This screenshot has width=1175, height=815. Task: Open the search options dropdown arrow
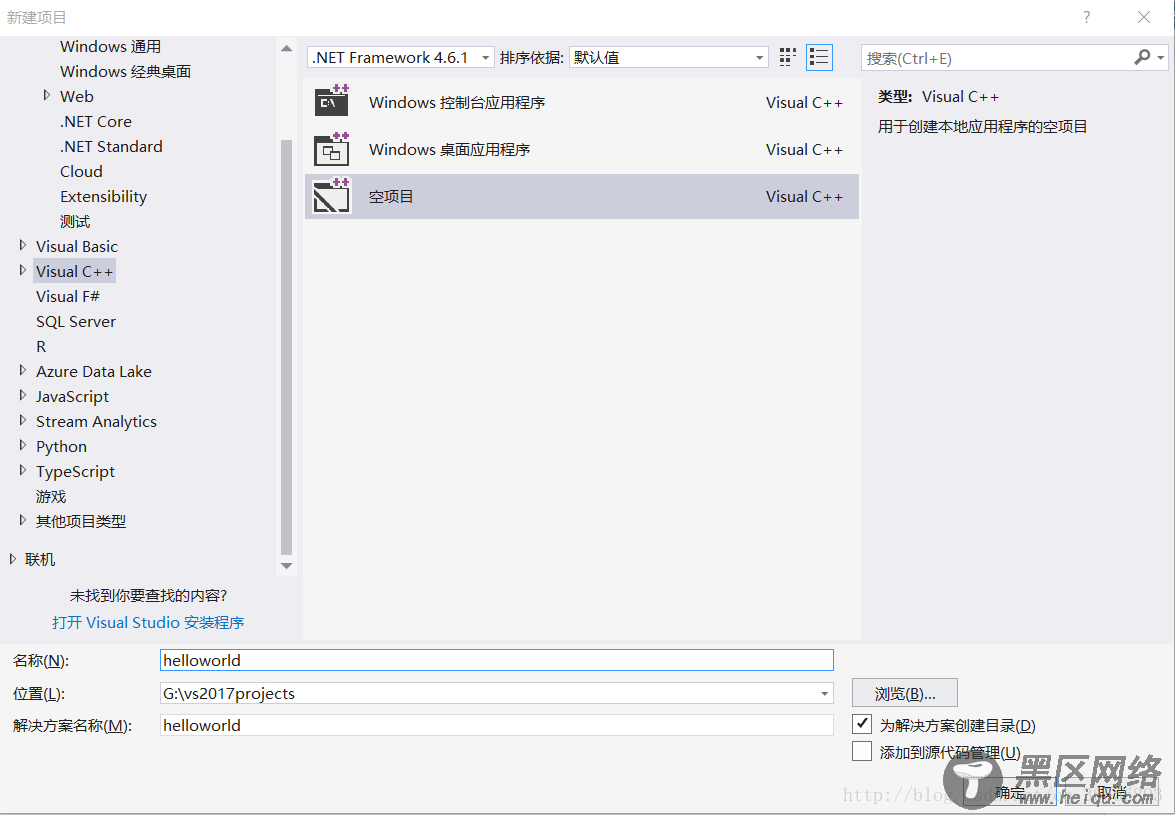[x=1161, y=58]
